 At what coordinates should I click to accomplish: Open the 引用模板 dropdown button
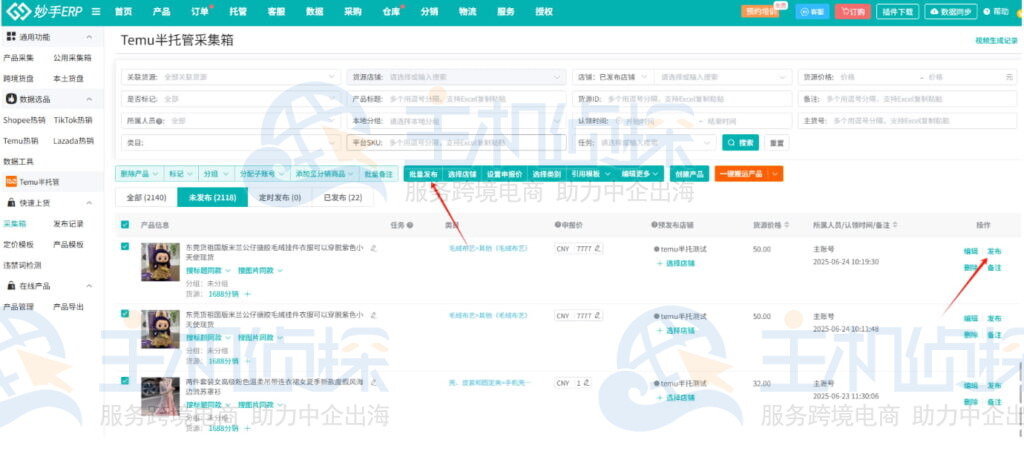pos(590,174)
